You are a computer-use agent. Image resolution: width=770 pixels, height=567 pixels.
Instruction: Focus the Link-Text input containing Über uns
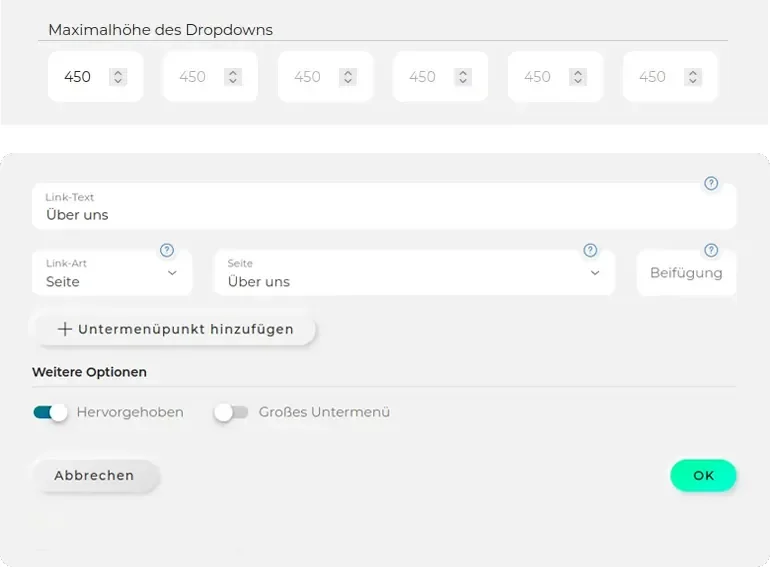coord(384,206)
